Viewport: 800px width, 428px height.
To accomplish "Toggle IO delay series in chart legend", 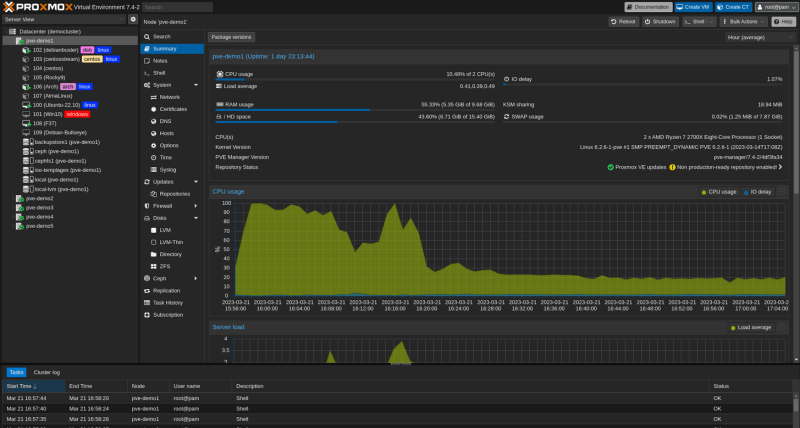I will pyautogui.click(x=757, y=192).
